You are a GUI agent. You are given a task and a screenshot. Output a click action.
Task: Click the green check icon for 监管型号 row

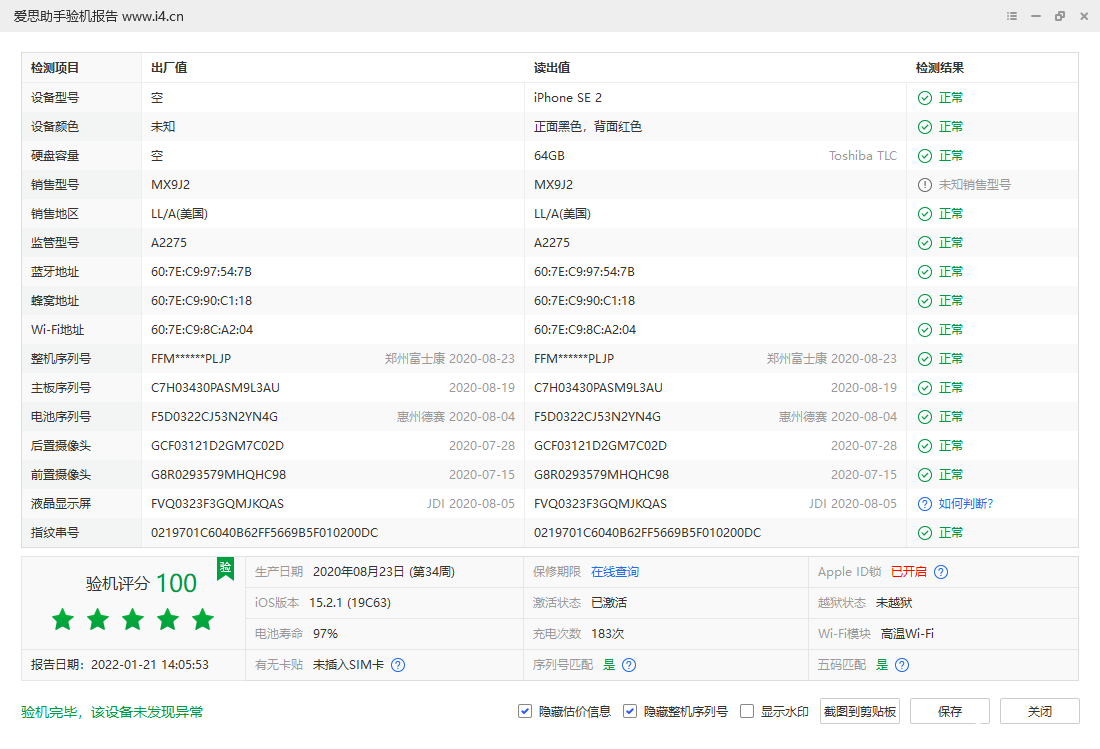click(925, 243)
